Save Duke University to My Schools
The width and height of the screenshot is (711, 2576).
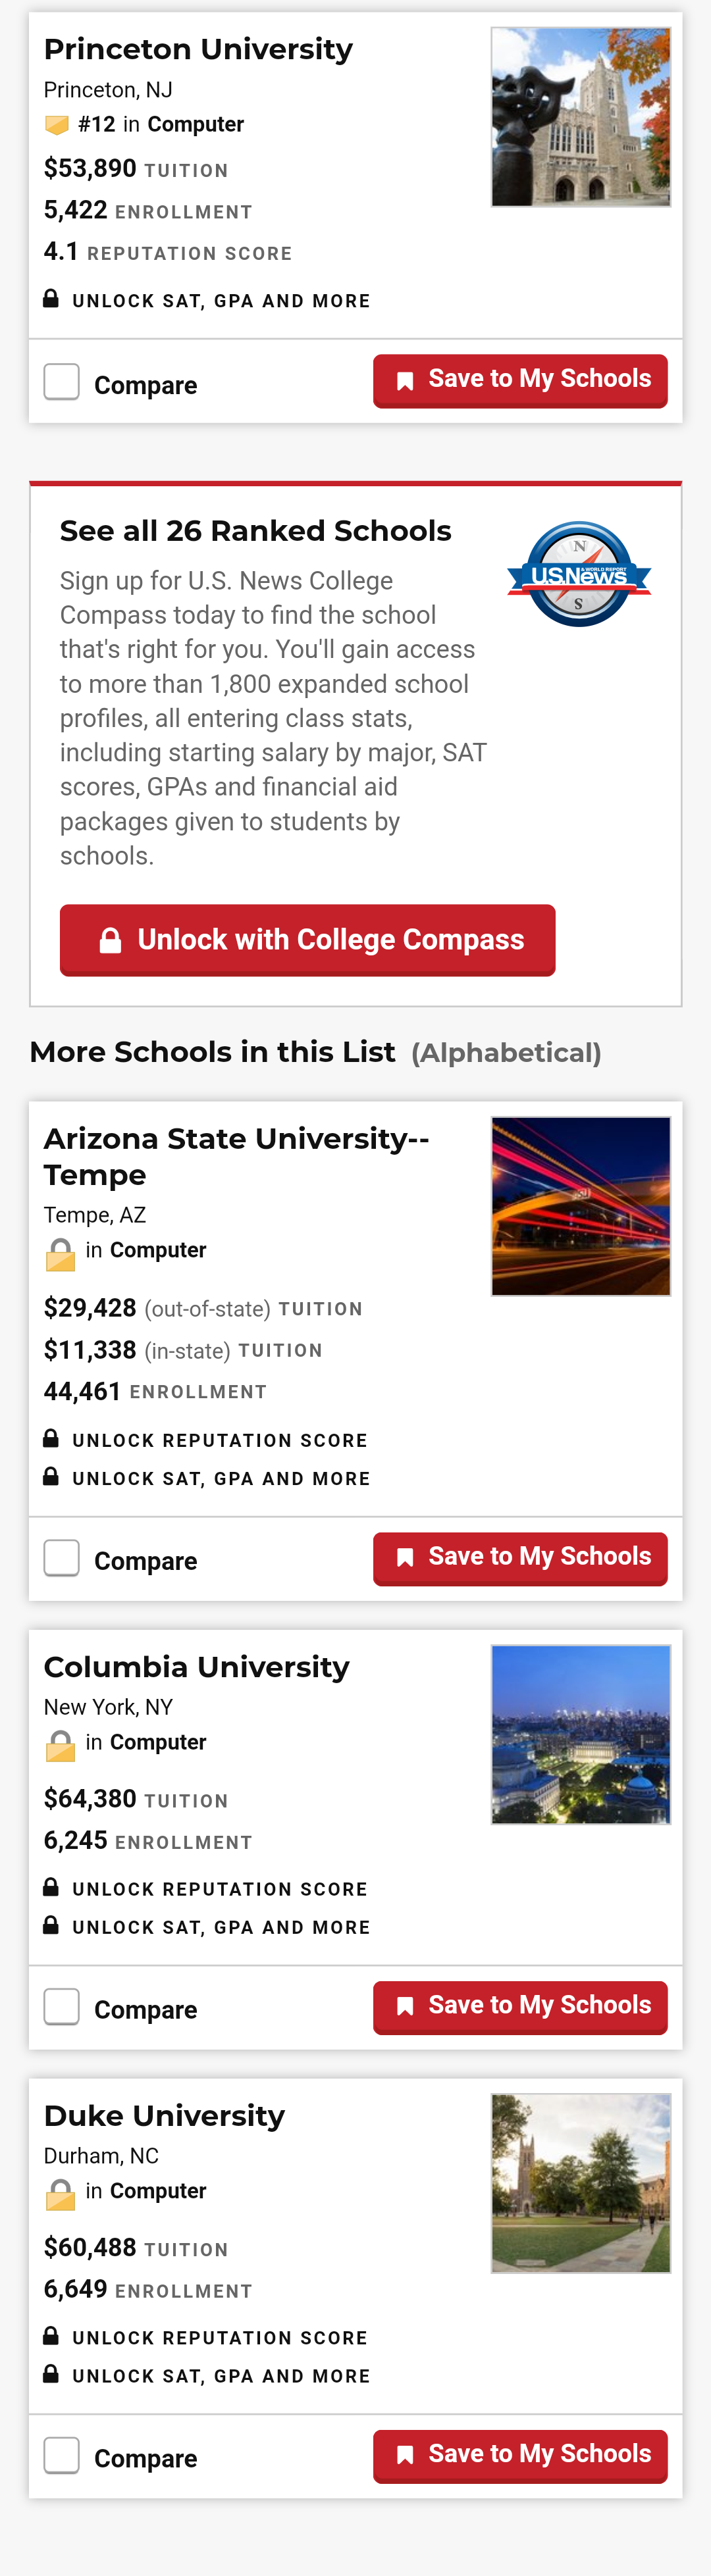(520, 2455)
